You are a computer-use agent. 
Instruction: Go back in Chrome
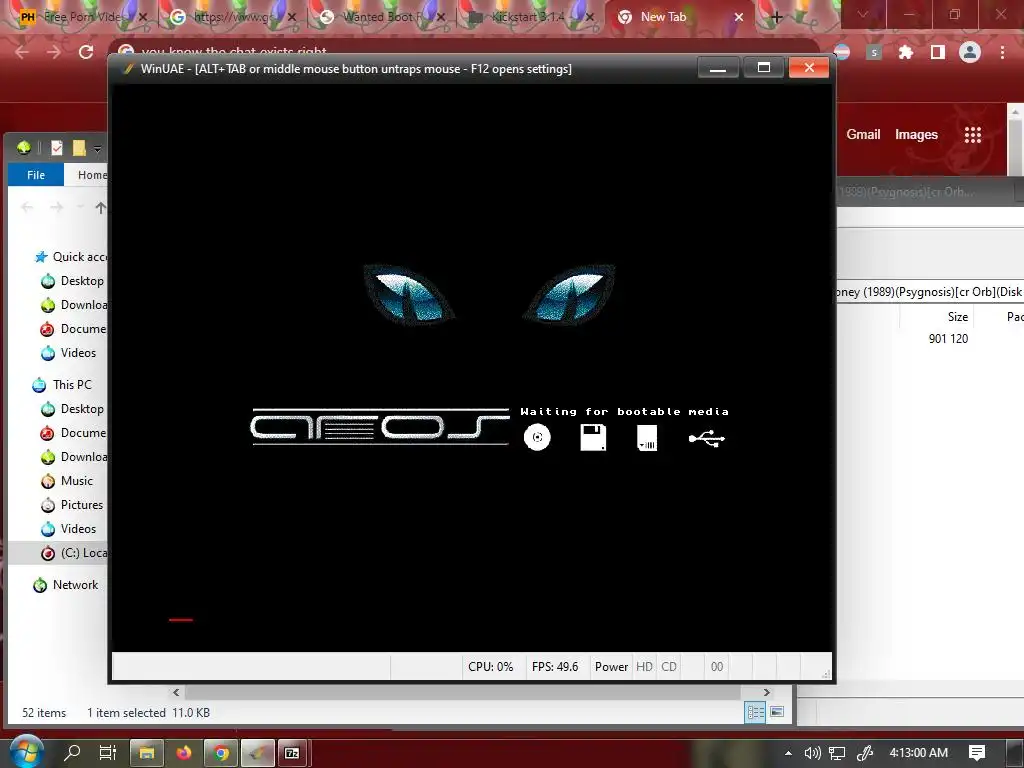pos(22,52)
